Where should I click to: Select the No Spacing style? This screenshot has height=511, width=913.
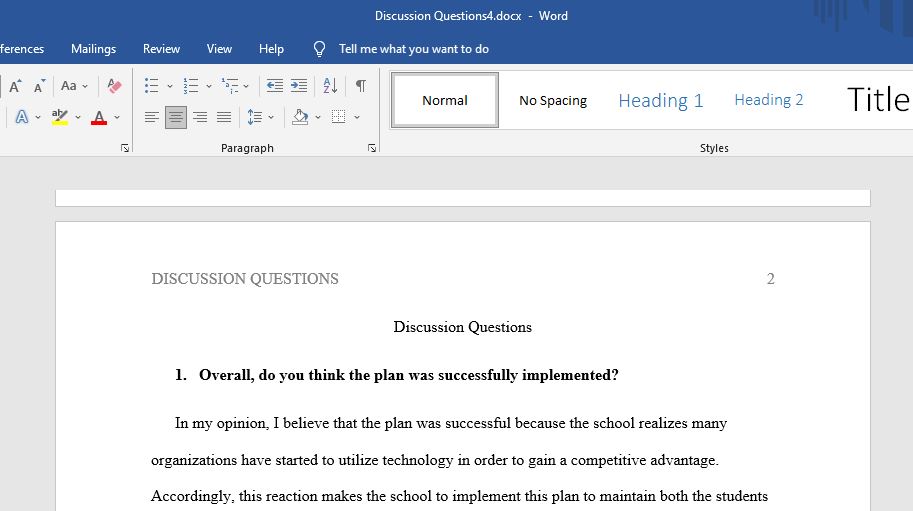[553, 100]
